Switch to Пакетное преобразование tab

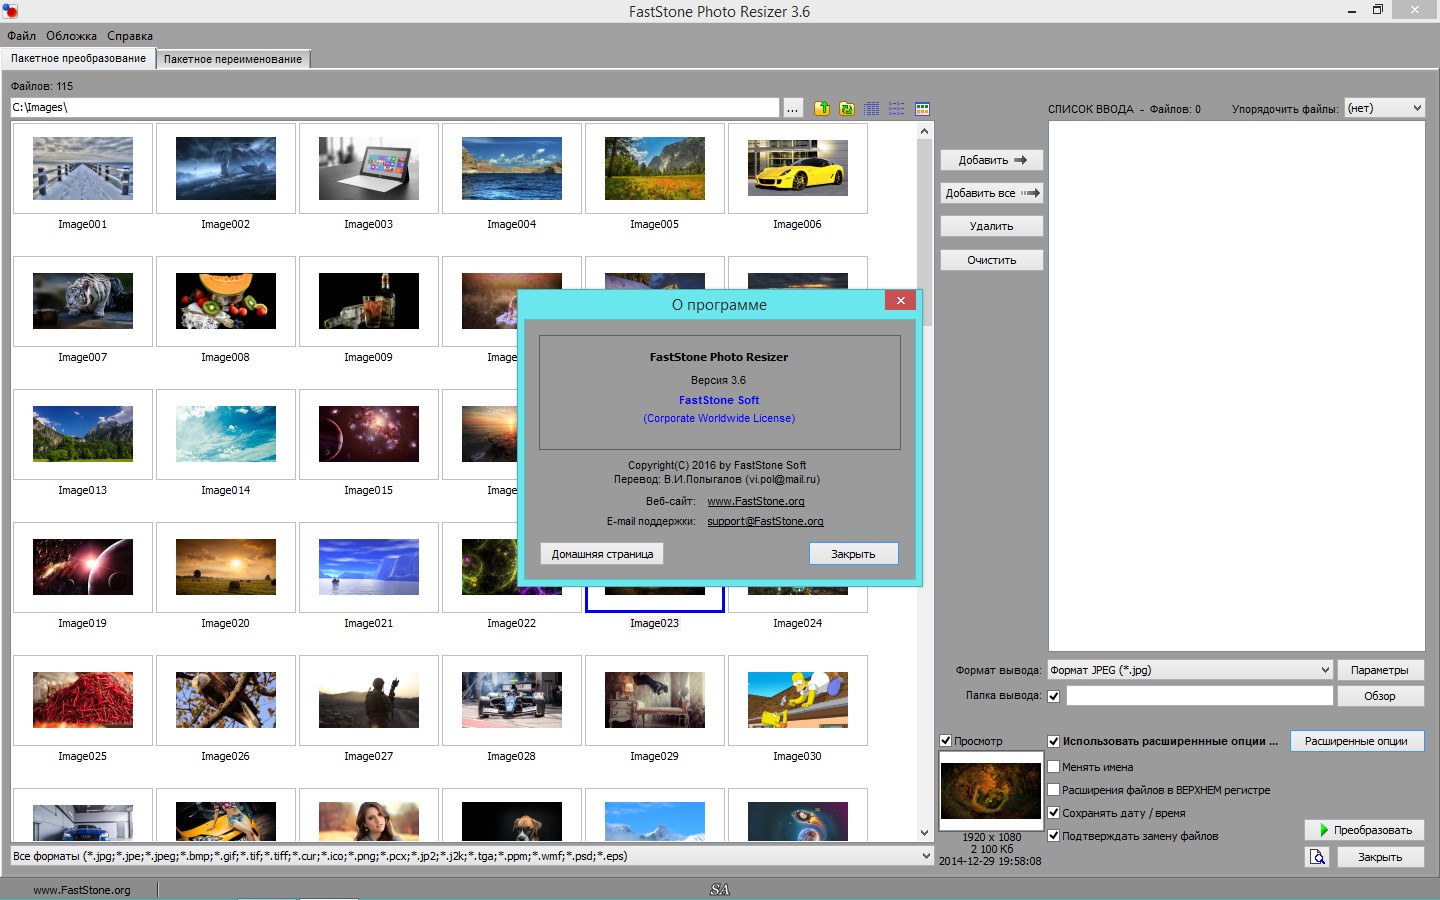point(78,58)
